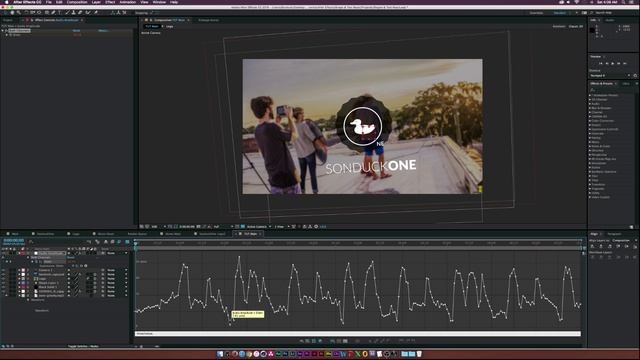This screenshot has height=360, width=640.
Task: Click the Search Help input field
Action: pos(613,13)
